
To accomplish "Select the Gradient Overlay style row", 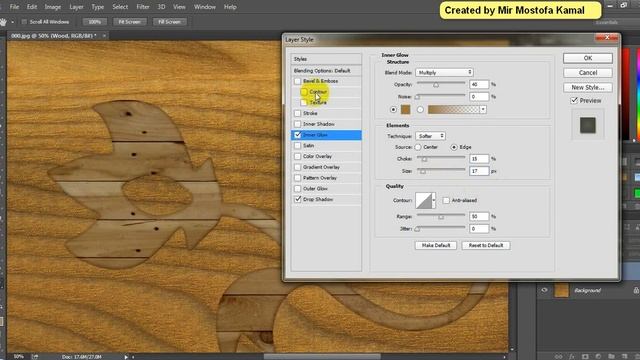I will tap(326, 167).
